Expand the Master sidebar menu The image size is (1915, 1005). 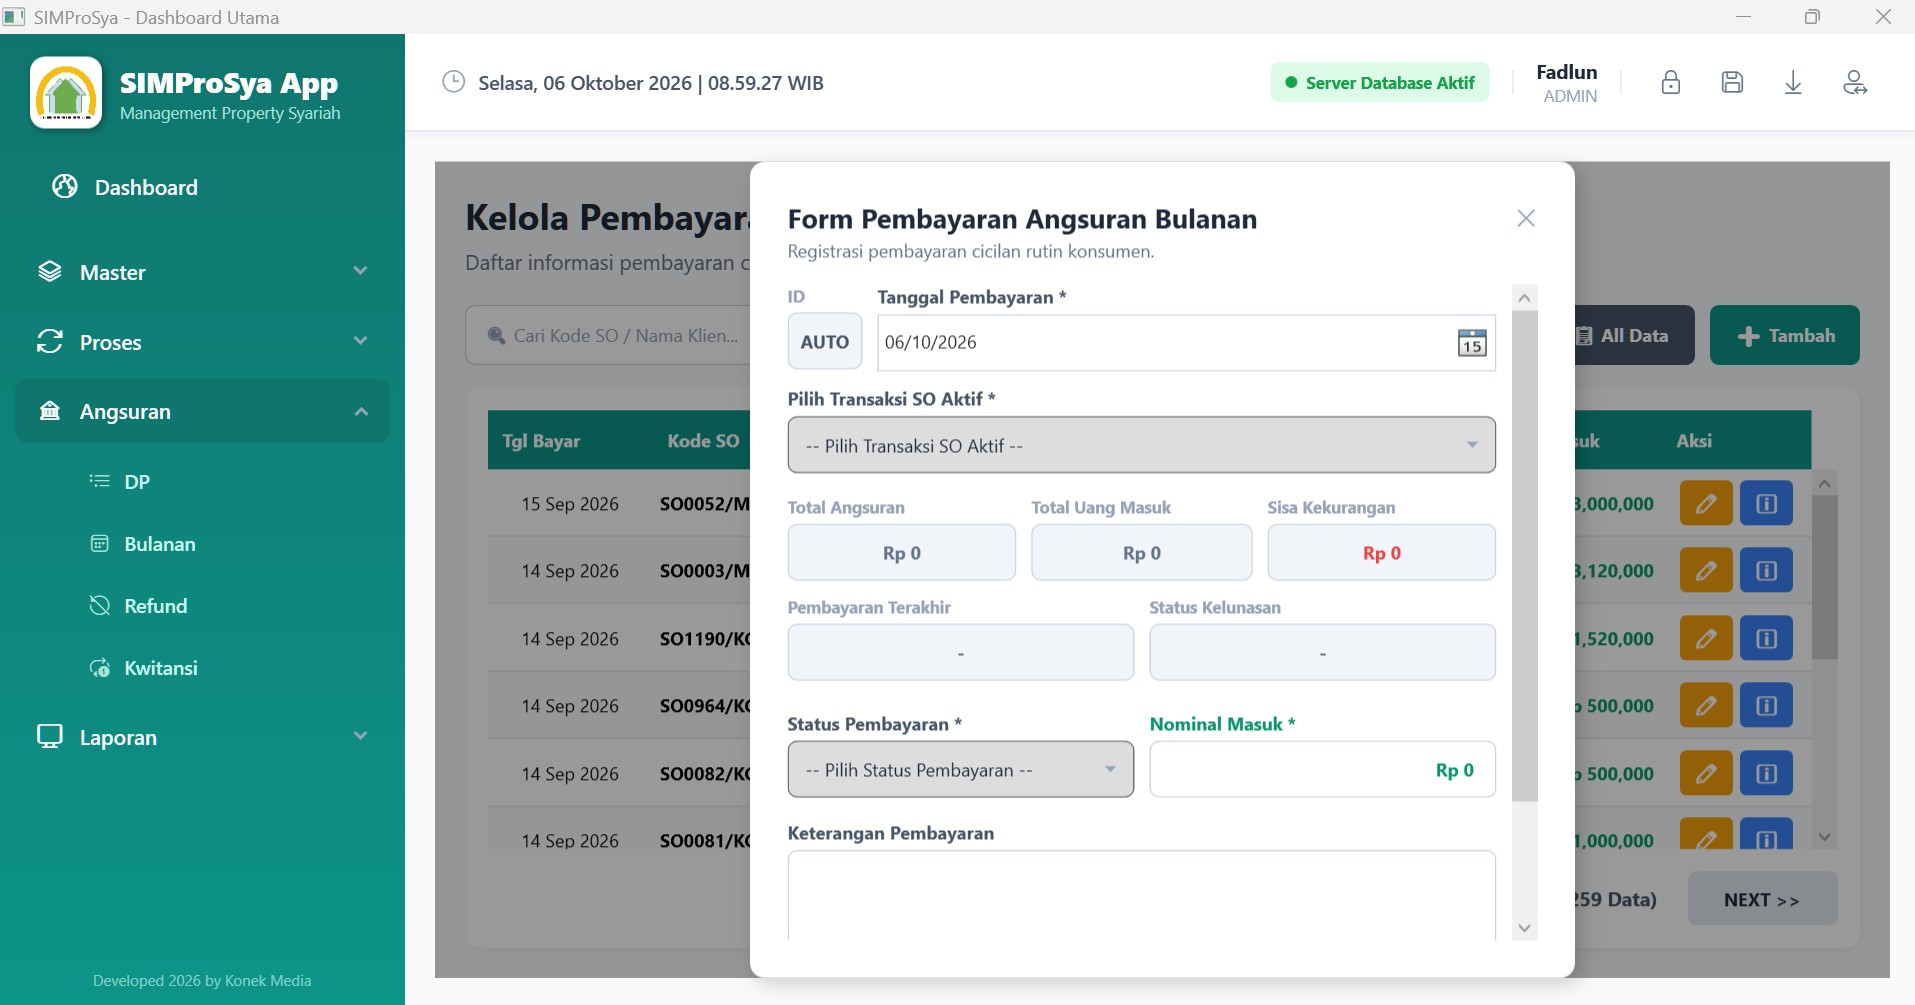[202, 272]
